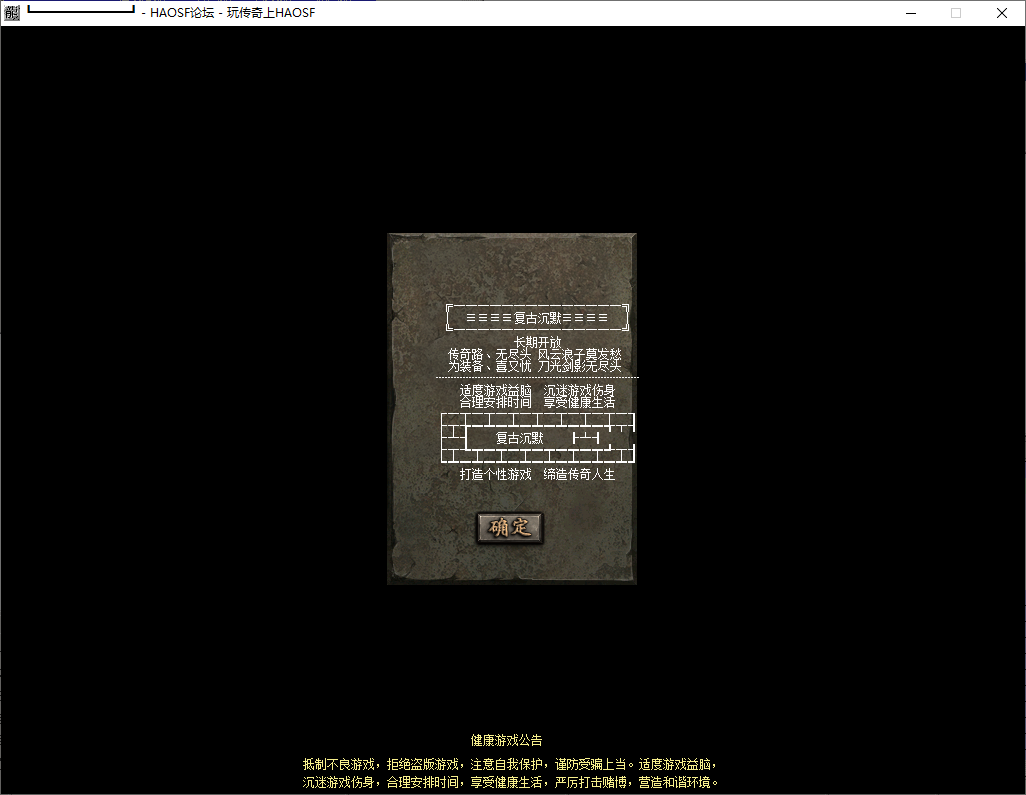Click the 确定 confirm button
This screenshot has width=1026, height=795.
509,528
